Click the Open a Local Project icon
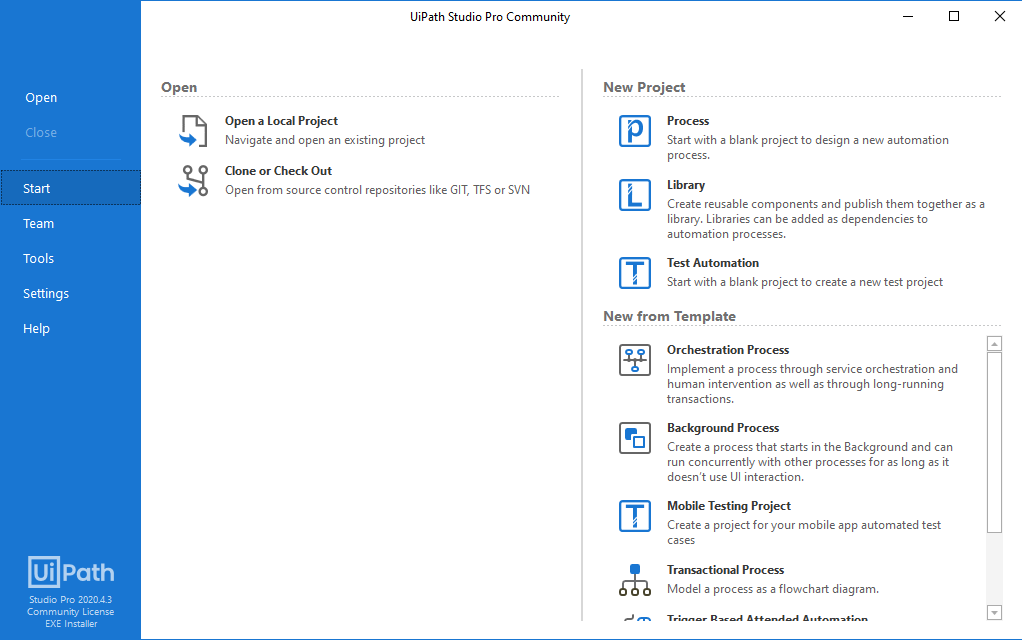The width and height of the screenshot is (1022, 640). click(x=193, y=131)
